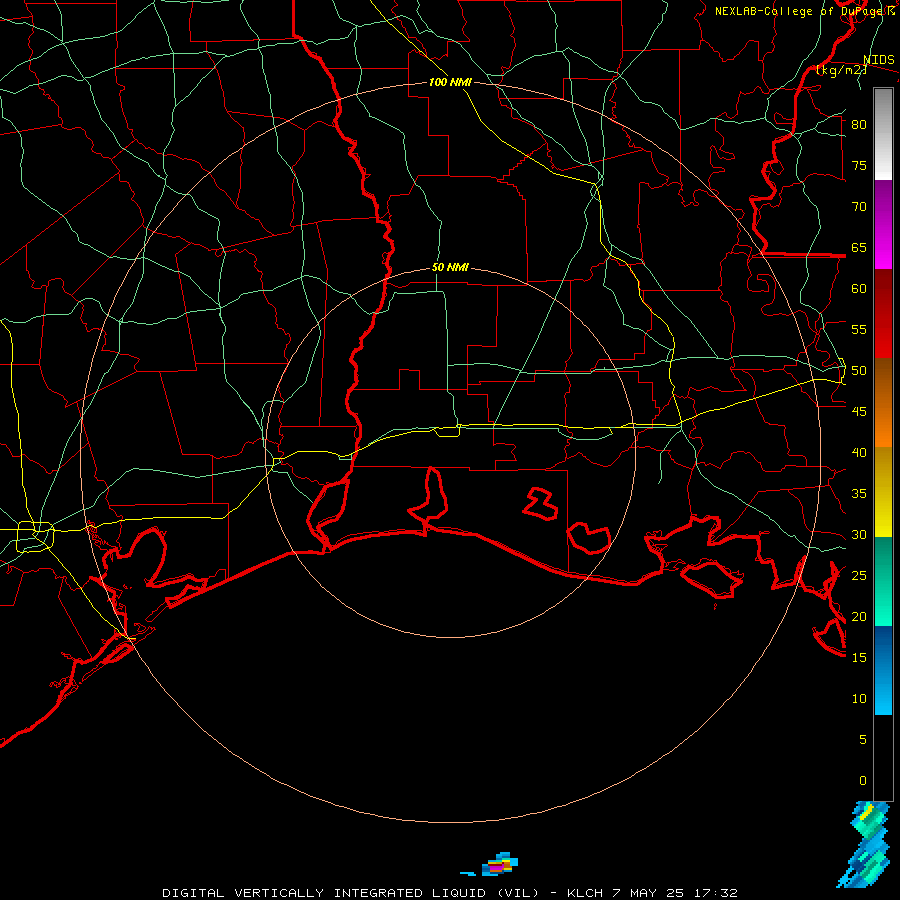Click the 50 NMI range ring label
The image size is (900, 900).
(x=450, y=267)
